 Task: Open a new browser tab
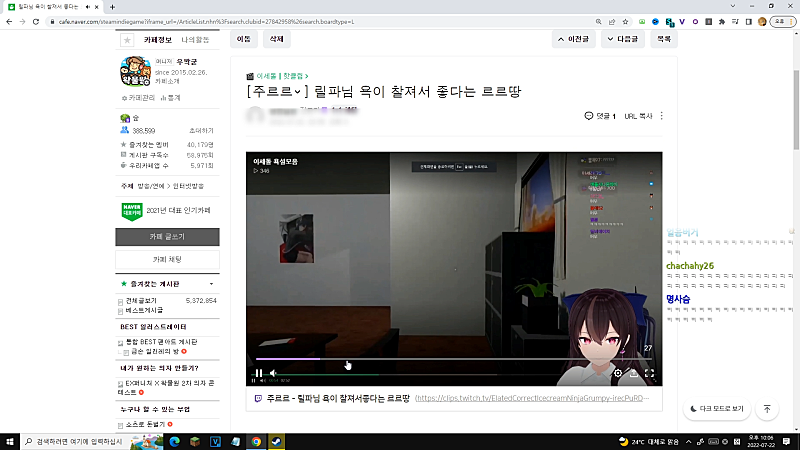click(x=112, y=7)
